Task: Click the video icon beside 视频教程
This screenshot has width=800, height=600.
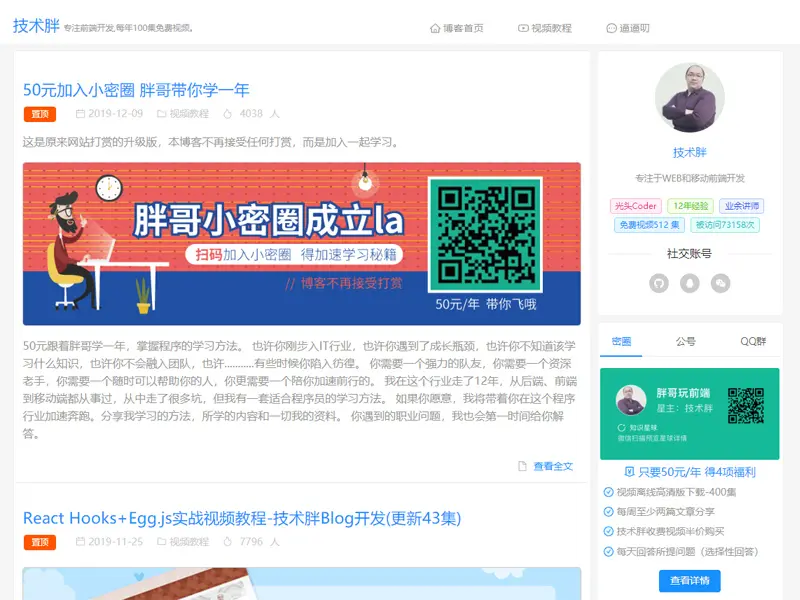Action: 523,28
